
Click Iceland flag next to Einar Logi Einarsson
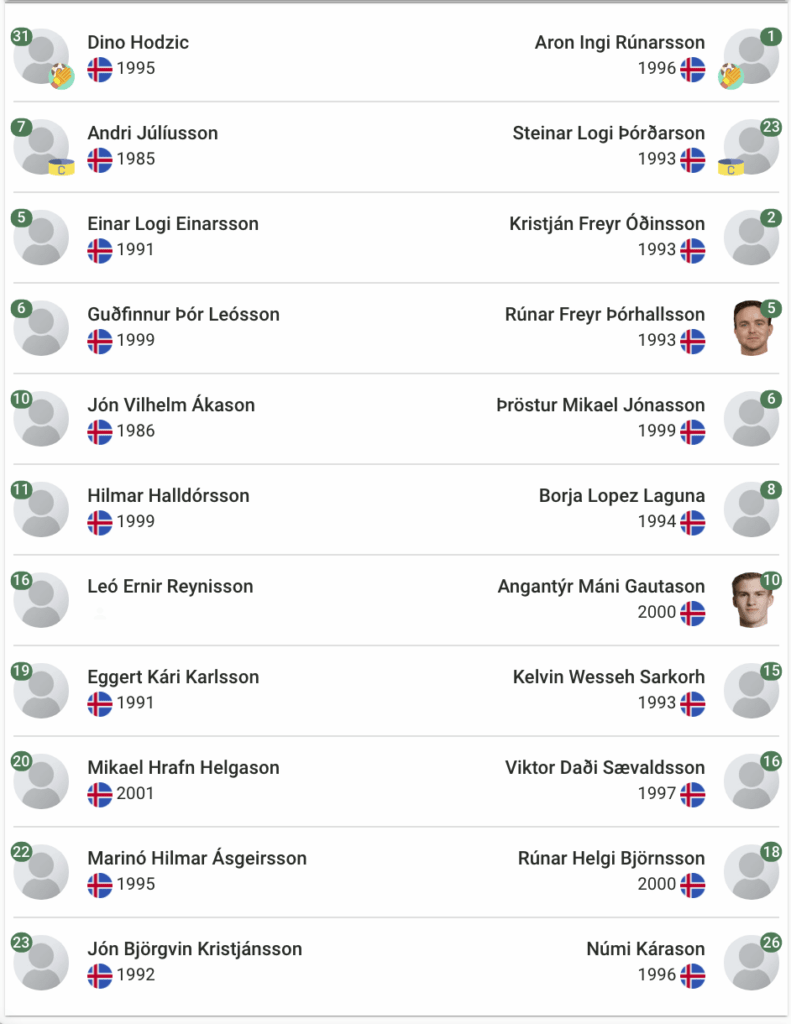(99, 250)
